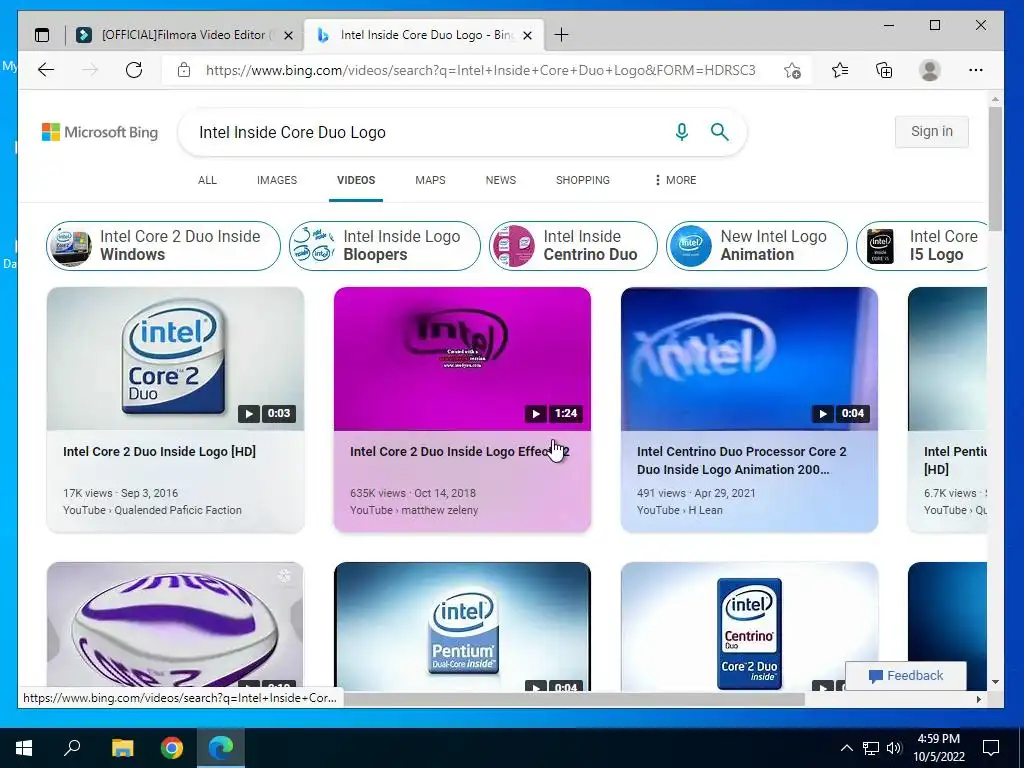Image resolution: width=1024 pixels, height=768 pixels.
Task: Switch to ALL search results
Action: point(207,180)
